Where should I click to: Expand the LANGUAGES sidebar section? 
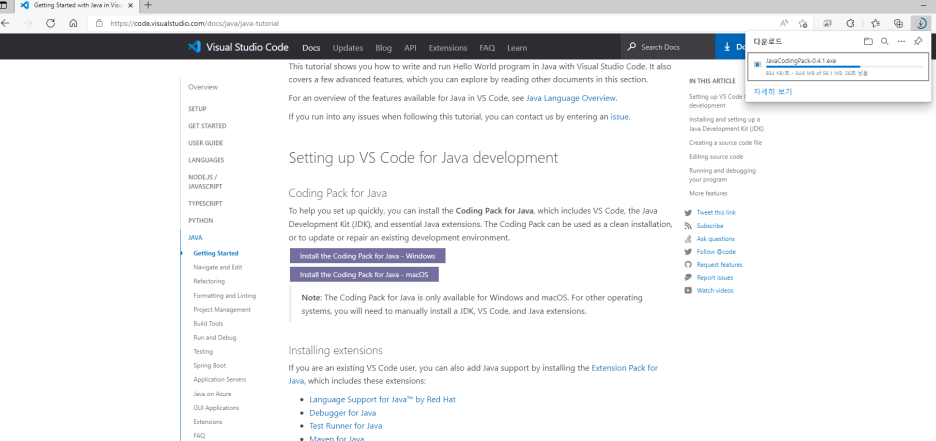click(206, 160)
